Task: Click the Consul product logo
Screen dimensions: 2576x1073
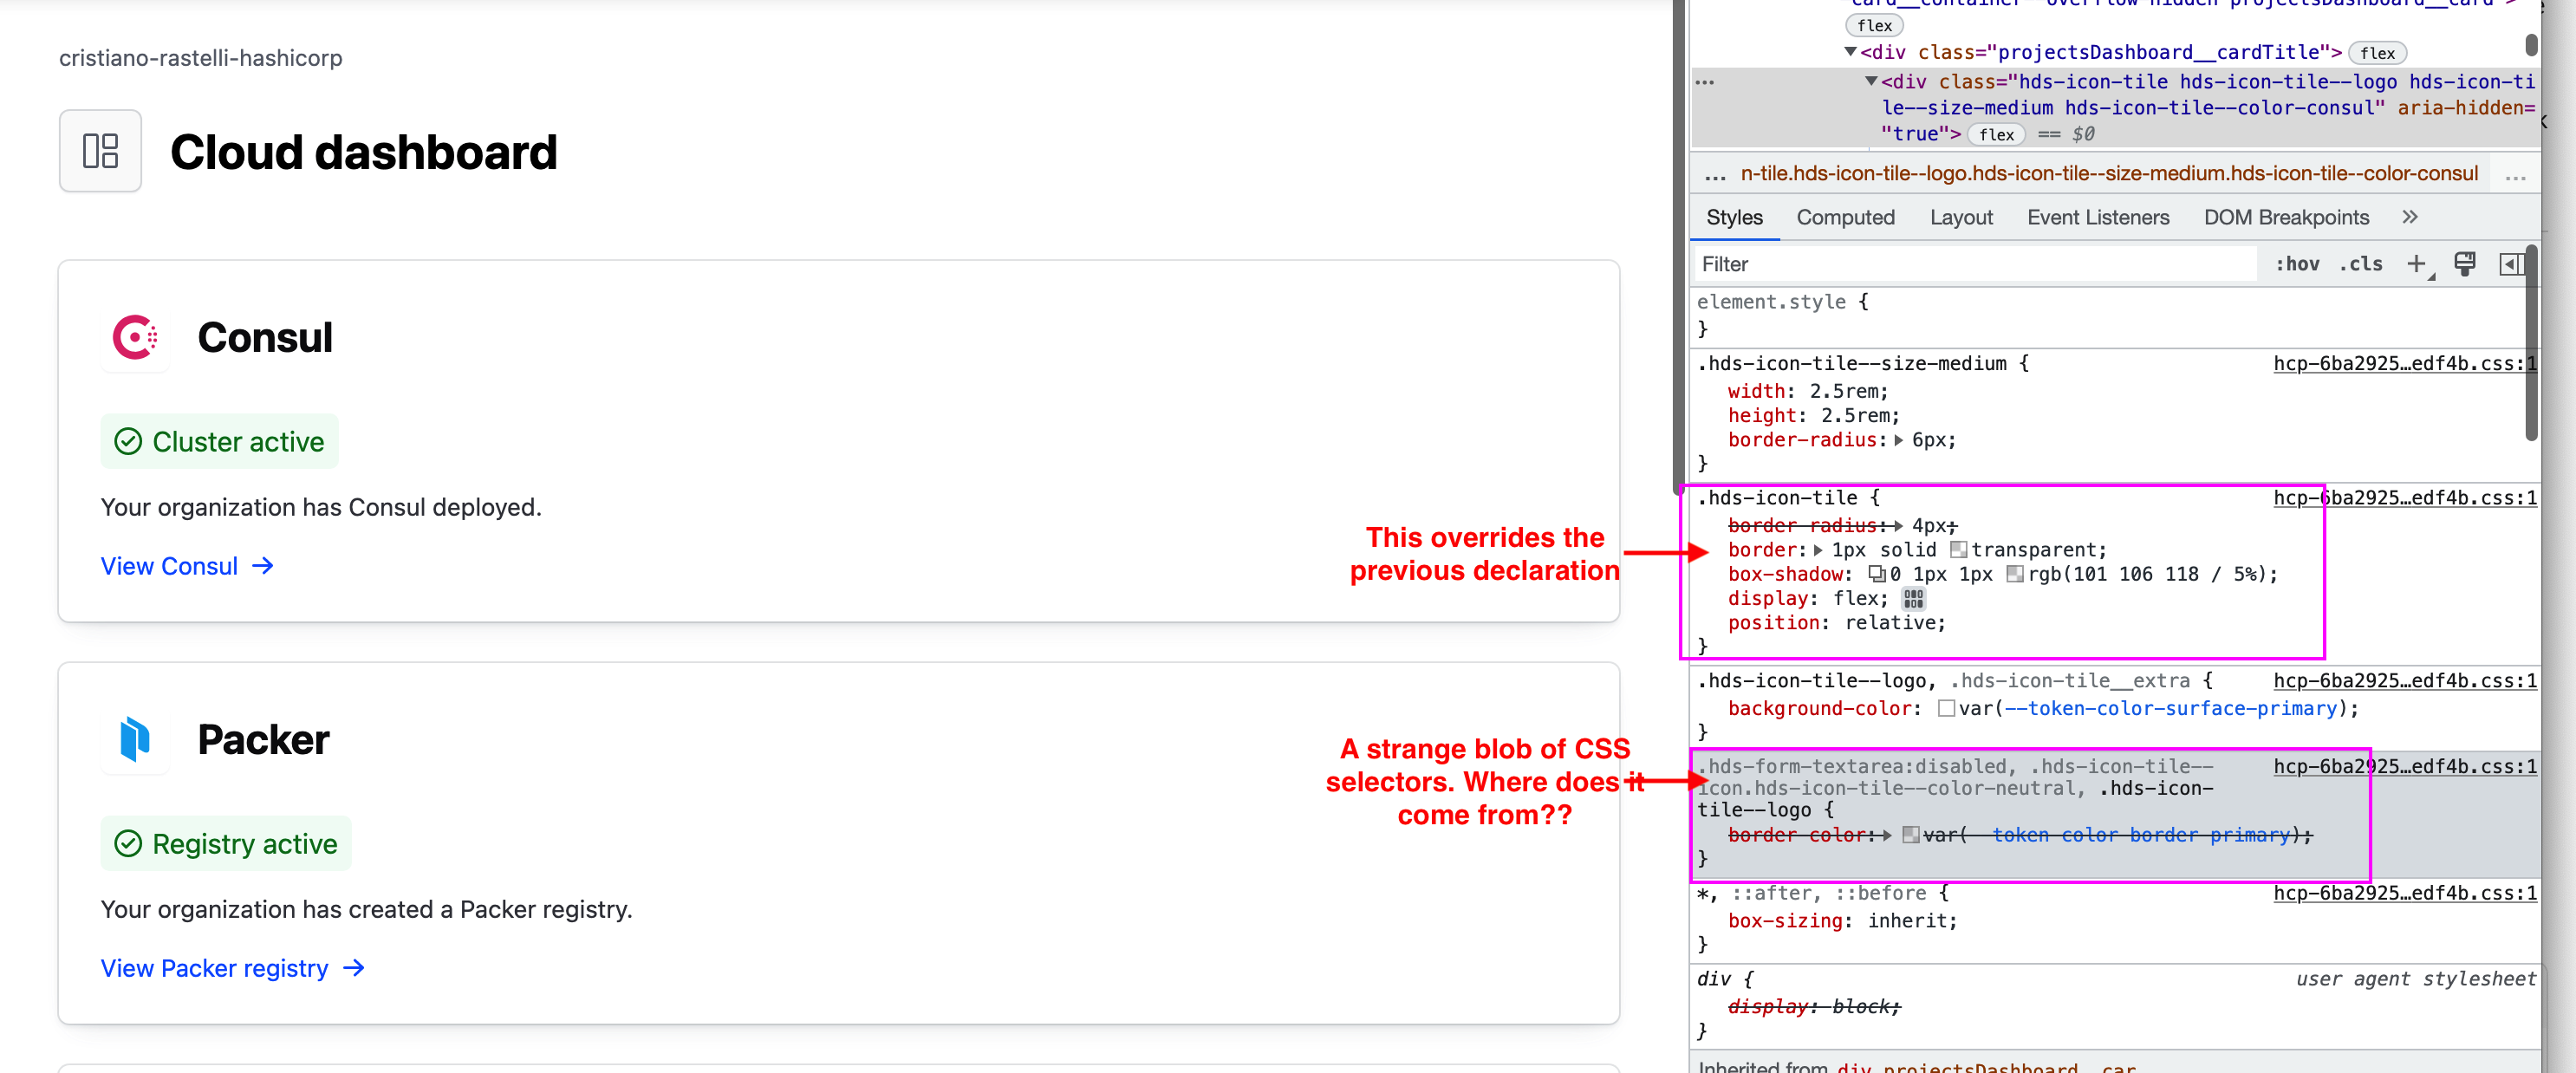Action: pyautogui.click(x=135, y=338)
